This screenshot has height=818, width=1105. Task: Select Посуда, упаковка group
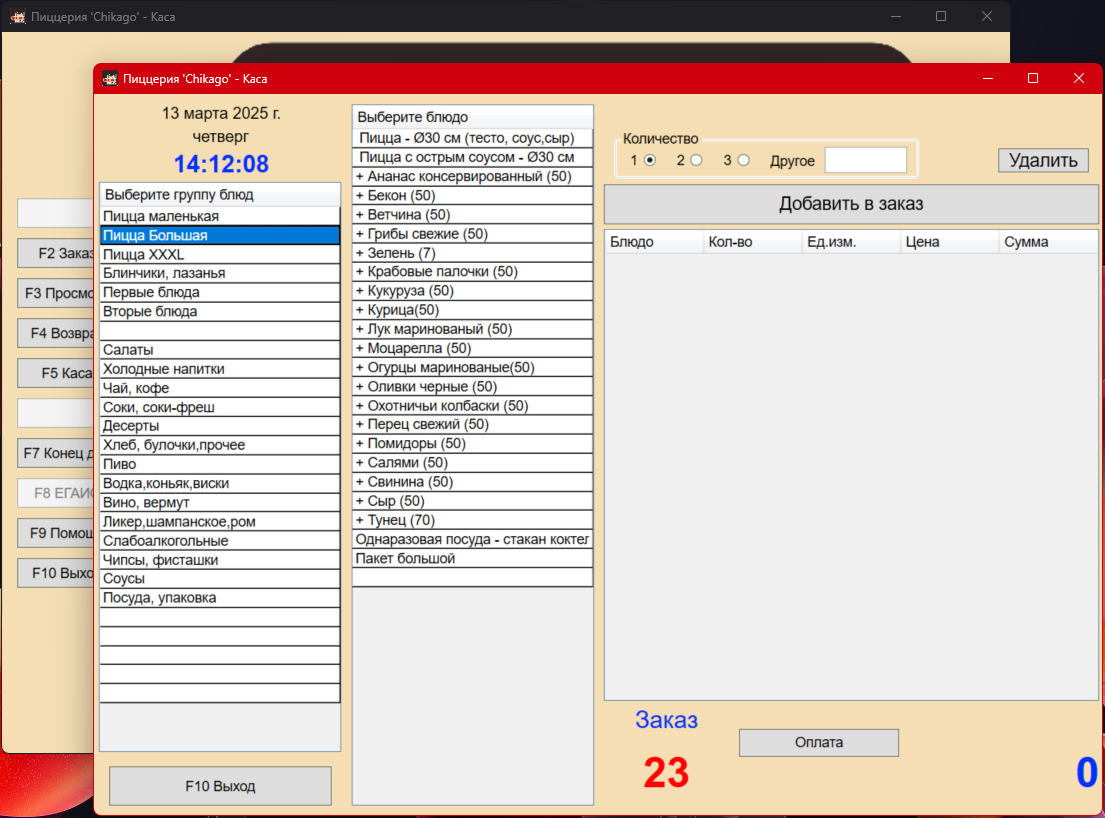(x=220, y=597)
